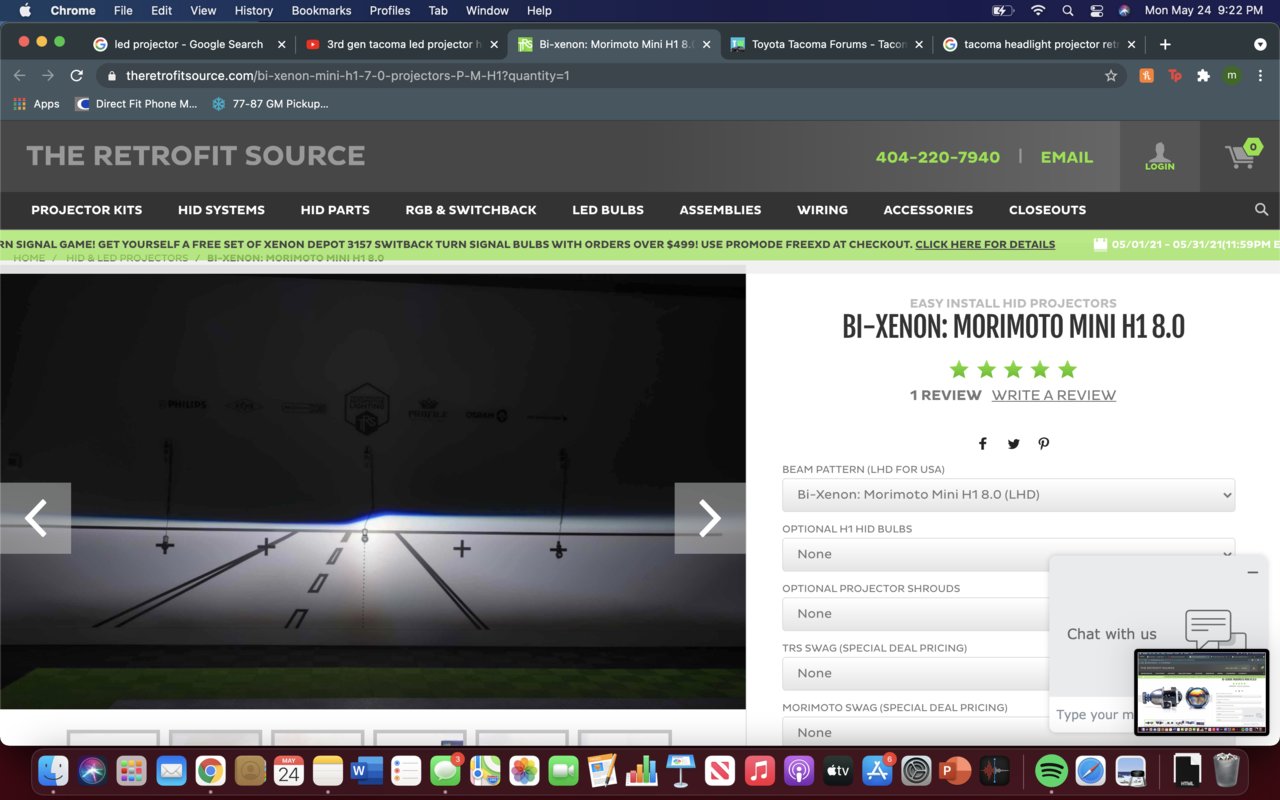Open the 'Click here for details' promo link
Screen dimensions: 1280x800
pyautogui.click(x=985, y=244)
